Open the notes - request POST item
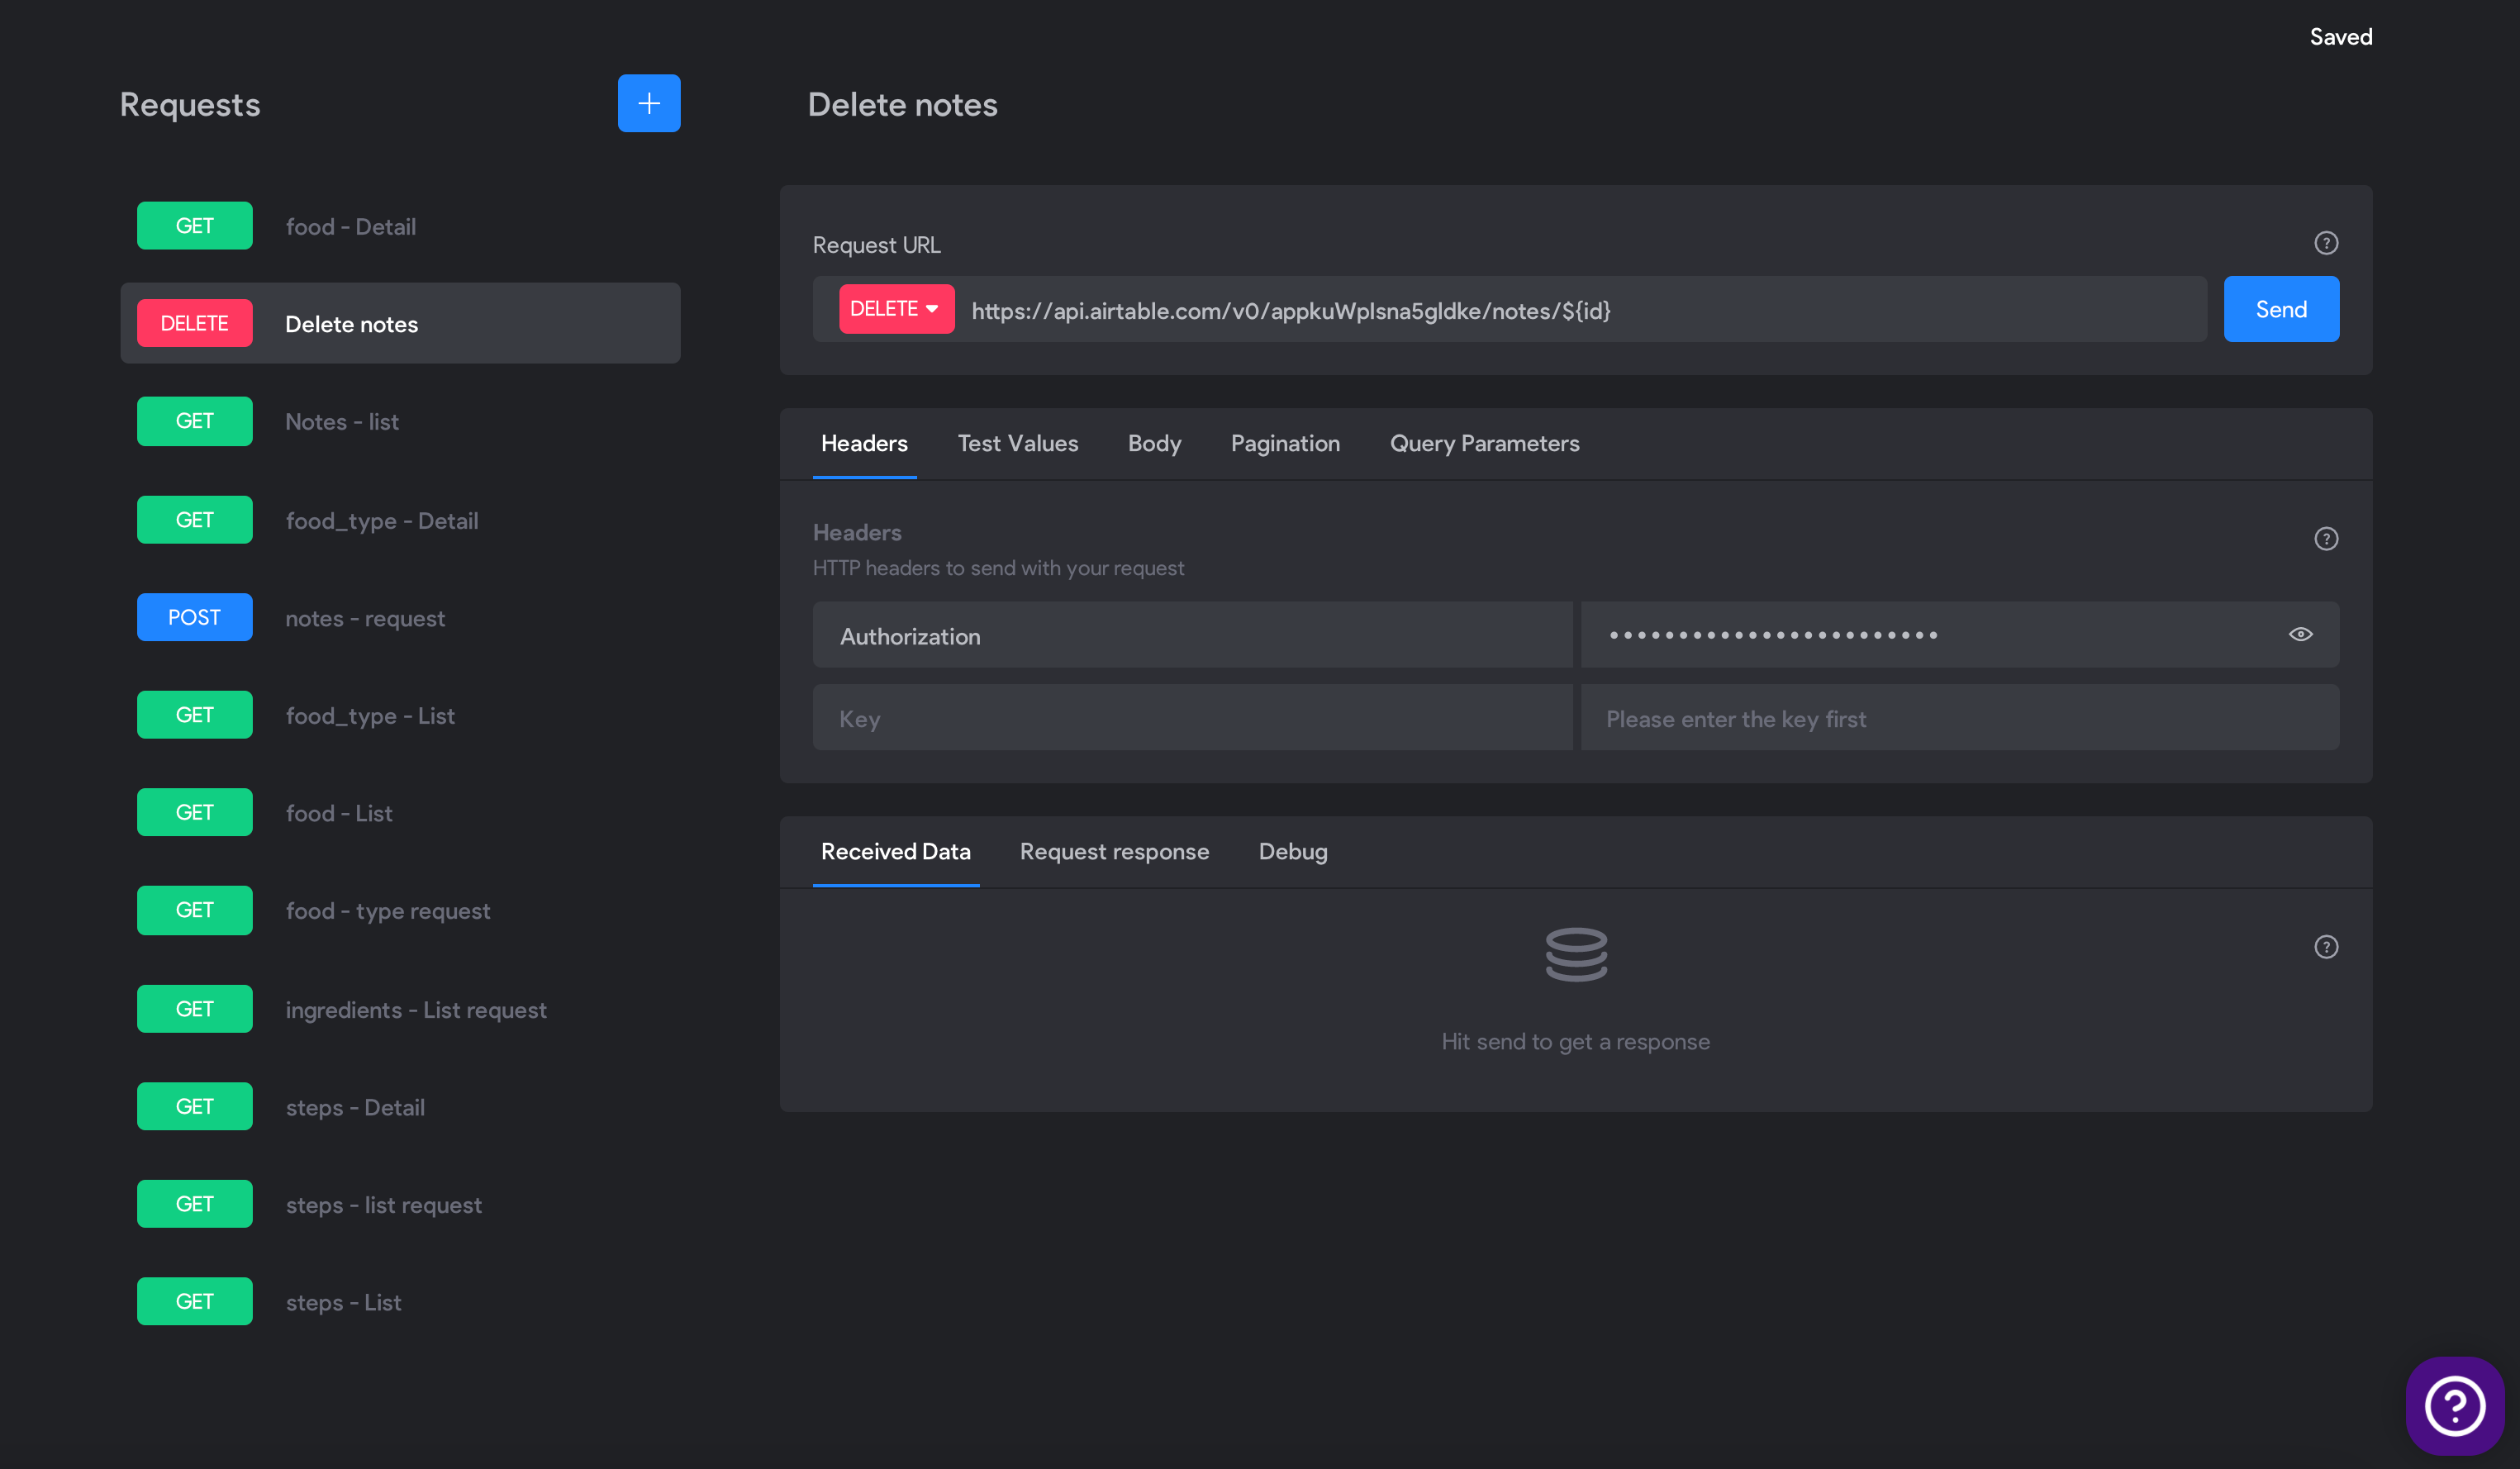The image size is (2520, 1469). click(400, 617)
